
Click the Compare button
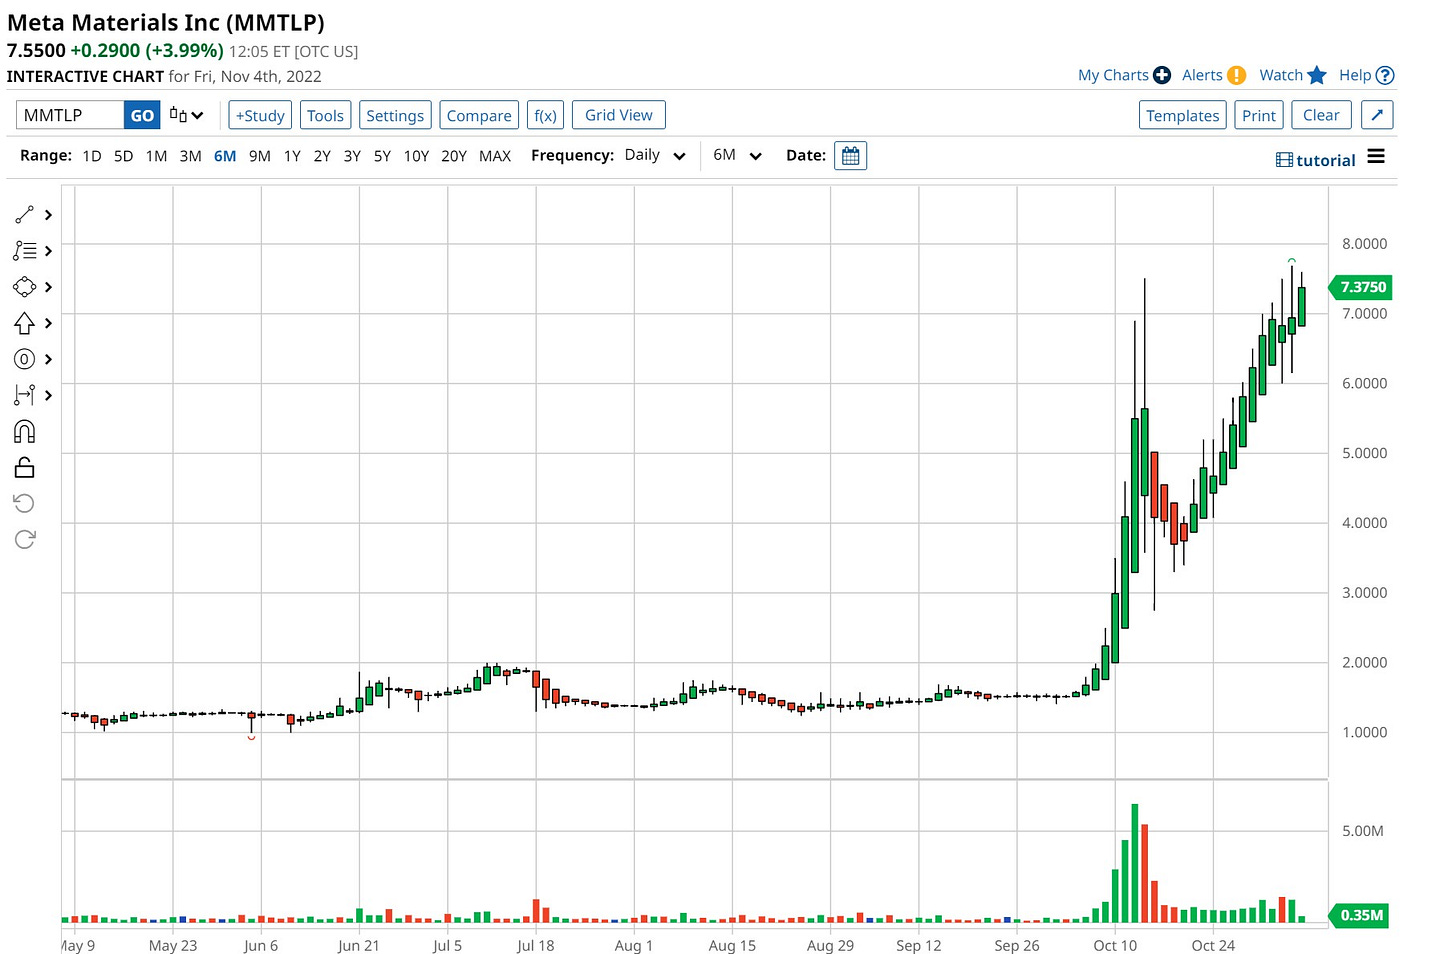[479, 115]
